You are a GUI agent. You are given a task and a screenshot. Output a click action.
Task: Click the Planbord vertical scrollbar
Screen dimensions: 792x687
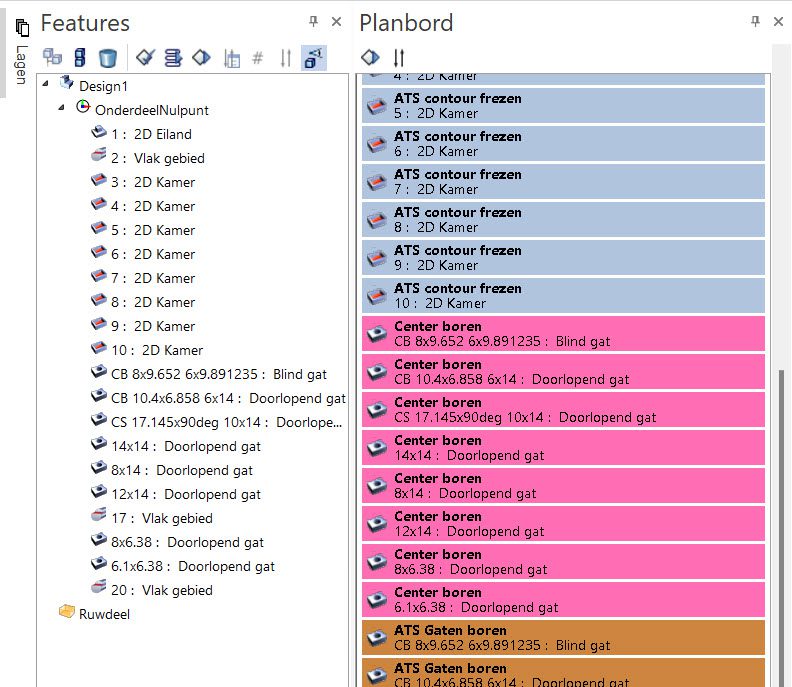pyautogui.click(x=781, y=528)
